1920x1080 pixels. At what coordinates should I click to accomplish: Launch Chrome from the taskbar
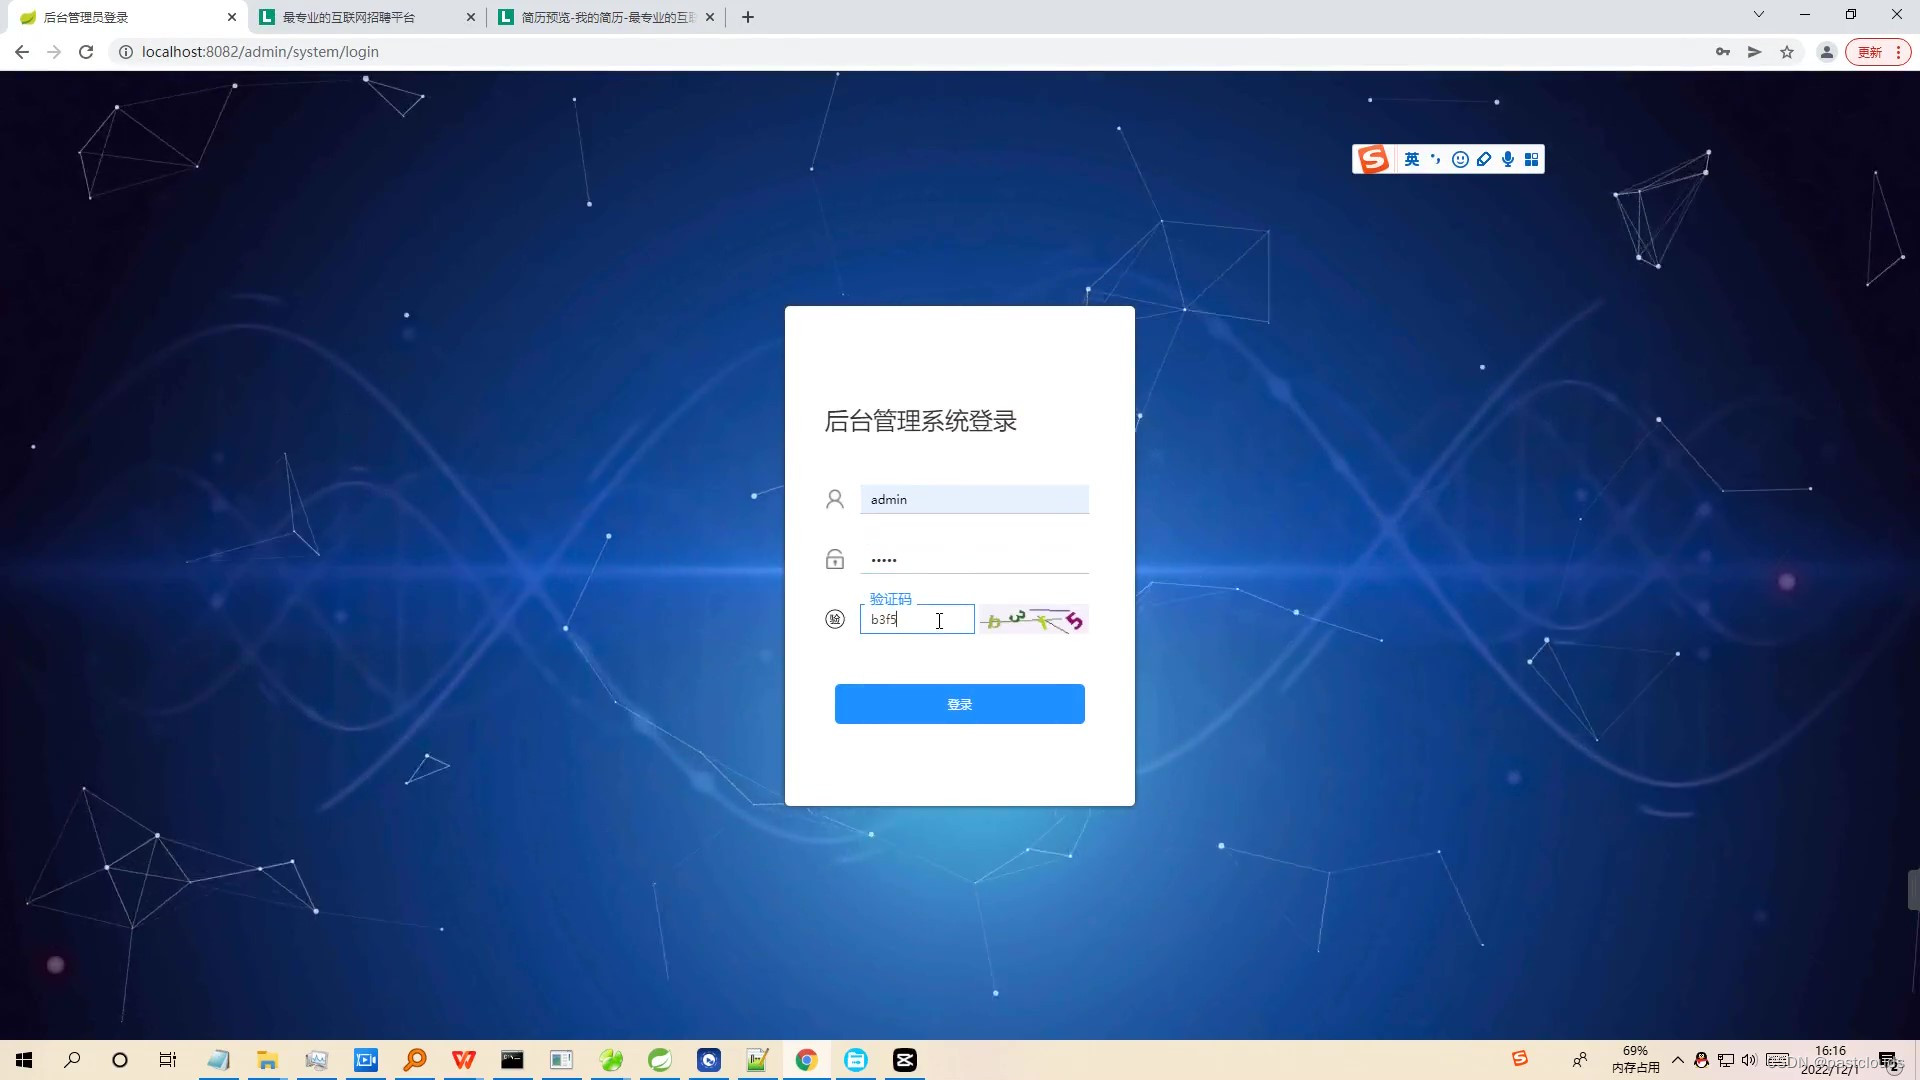tap(806, 1060)
